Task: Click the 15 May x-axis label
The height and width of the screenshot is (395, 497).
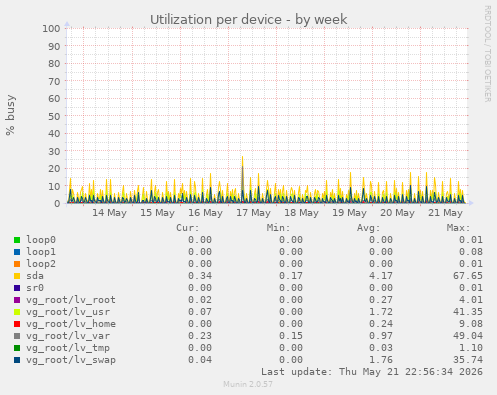Action: (157, 213)
